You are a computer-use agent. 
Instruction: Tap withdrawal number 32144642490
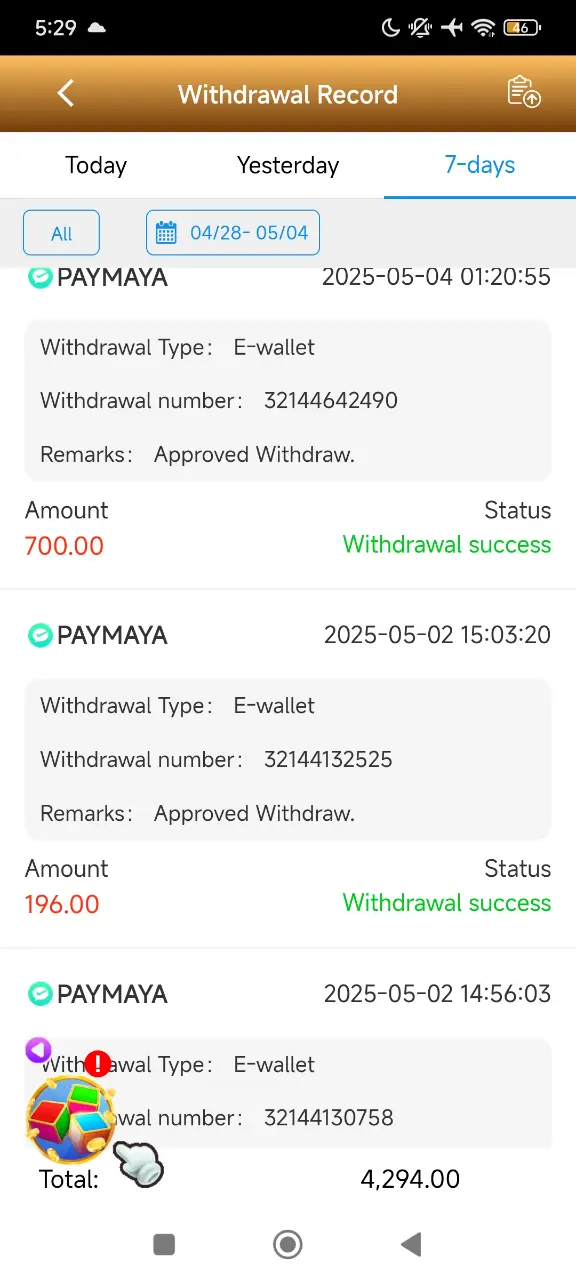coord(331,401)
